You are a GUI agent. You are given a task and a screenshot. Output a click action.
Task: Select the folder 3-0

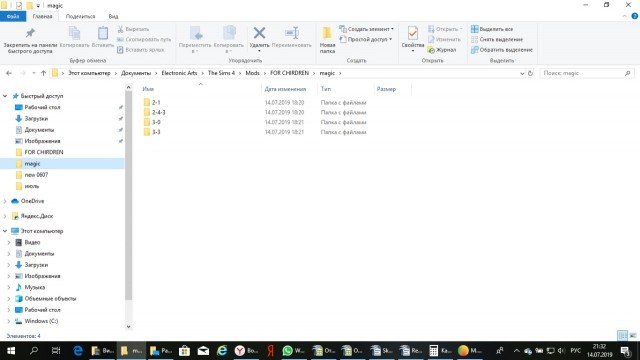point(156,122)
